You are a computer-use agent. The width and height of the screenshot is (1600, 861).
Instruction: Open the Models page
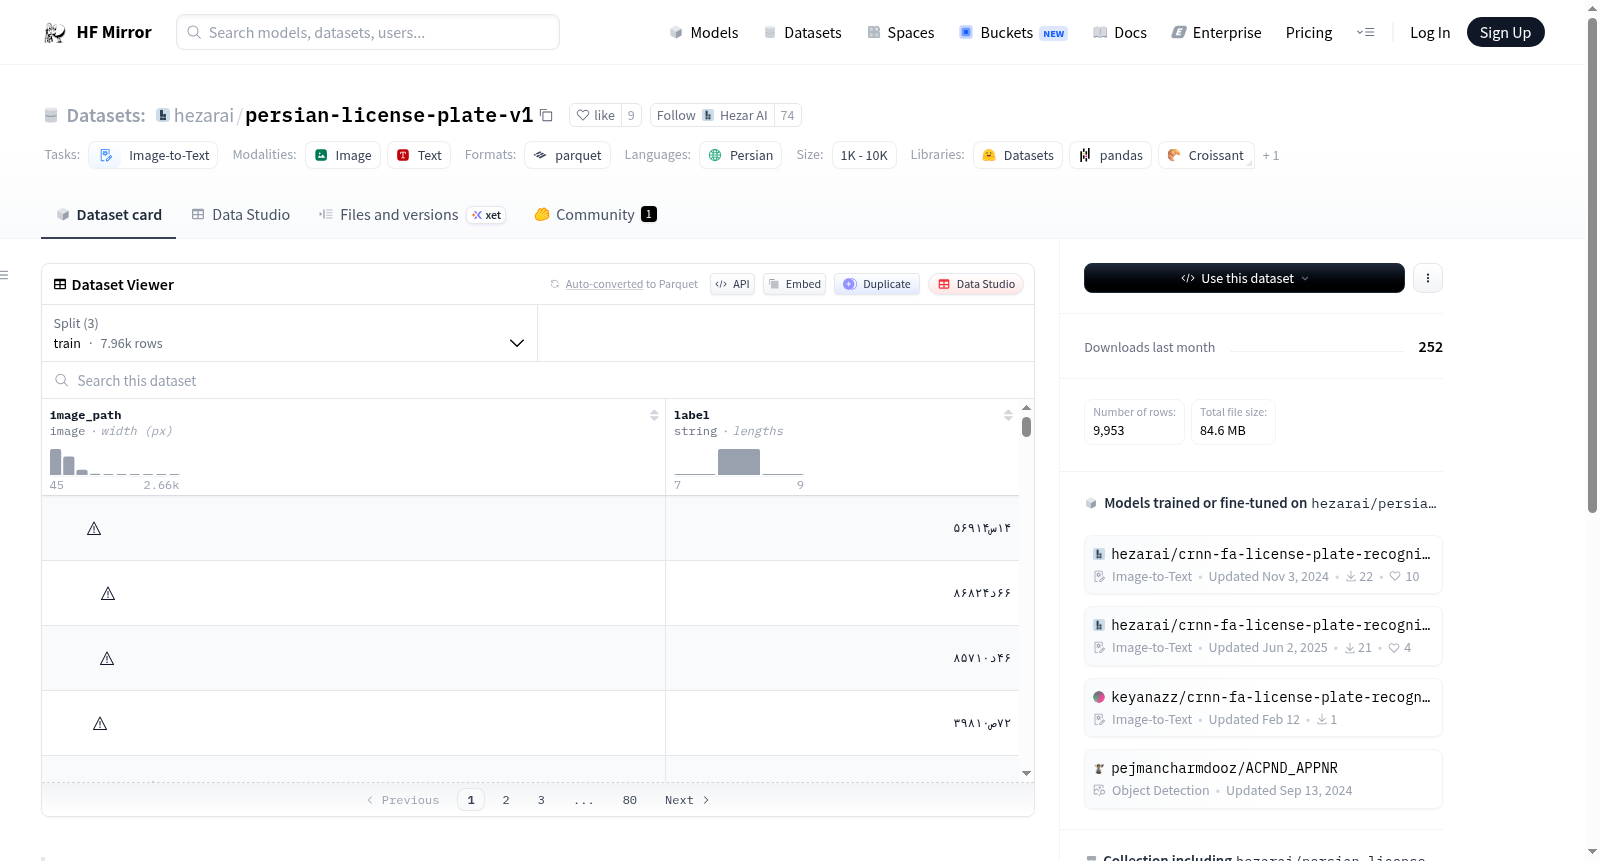[704, 33]
